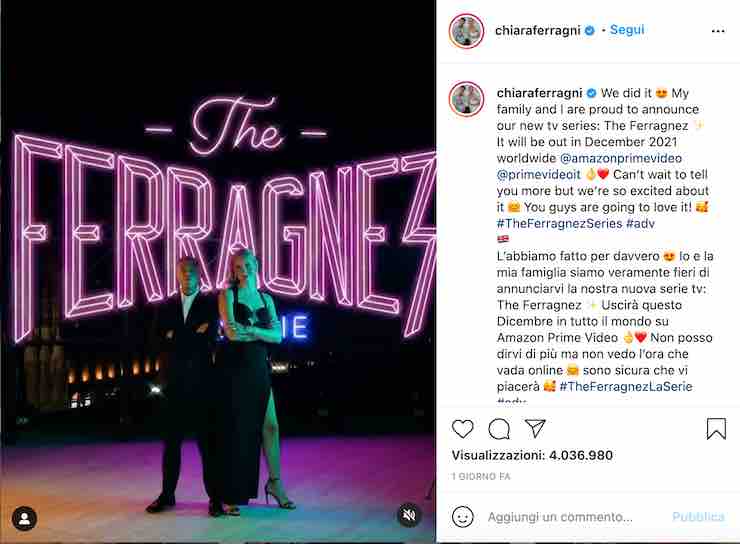Follow the account with the Segui button
Viewport: 740px width, 544px height.
pyautogui.click(x=627, y=30)
